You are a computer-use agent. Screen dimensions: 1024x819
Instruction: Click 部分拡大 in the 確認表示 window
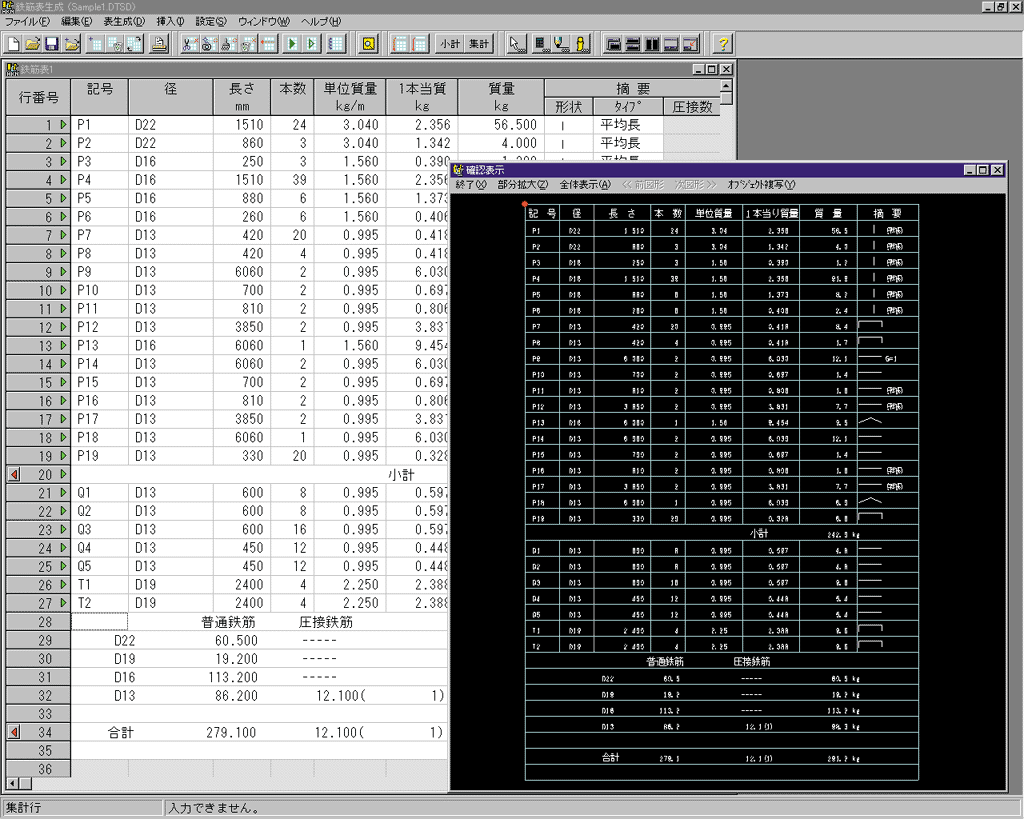click(x=522, y=185)
